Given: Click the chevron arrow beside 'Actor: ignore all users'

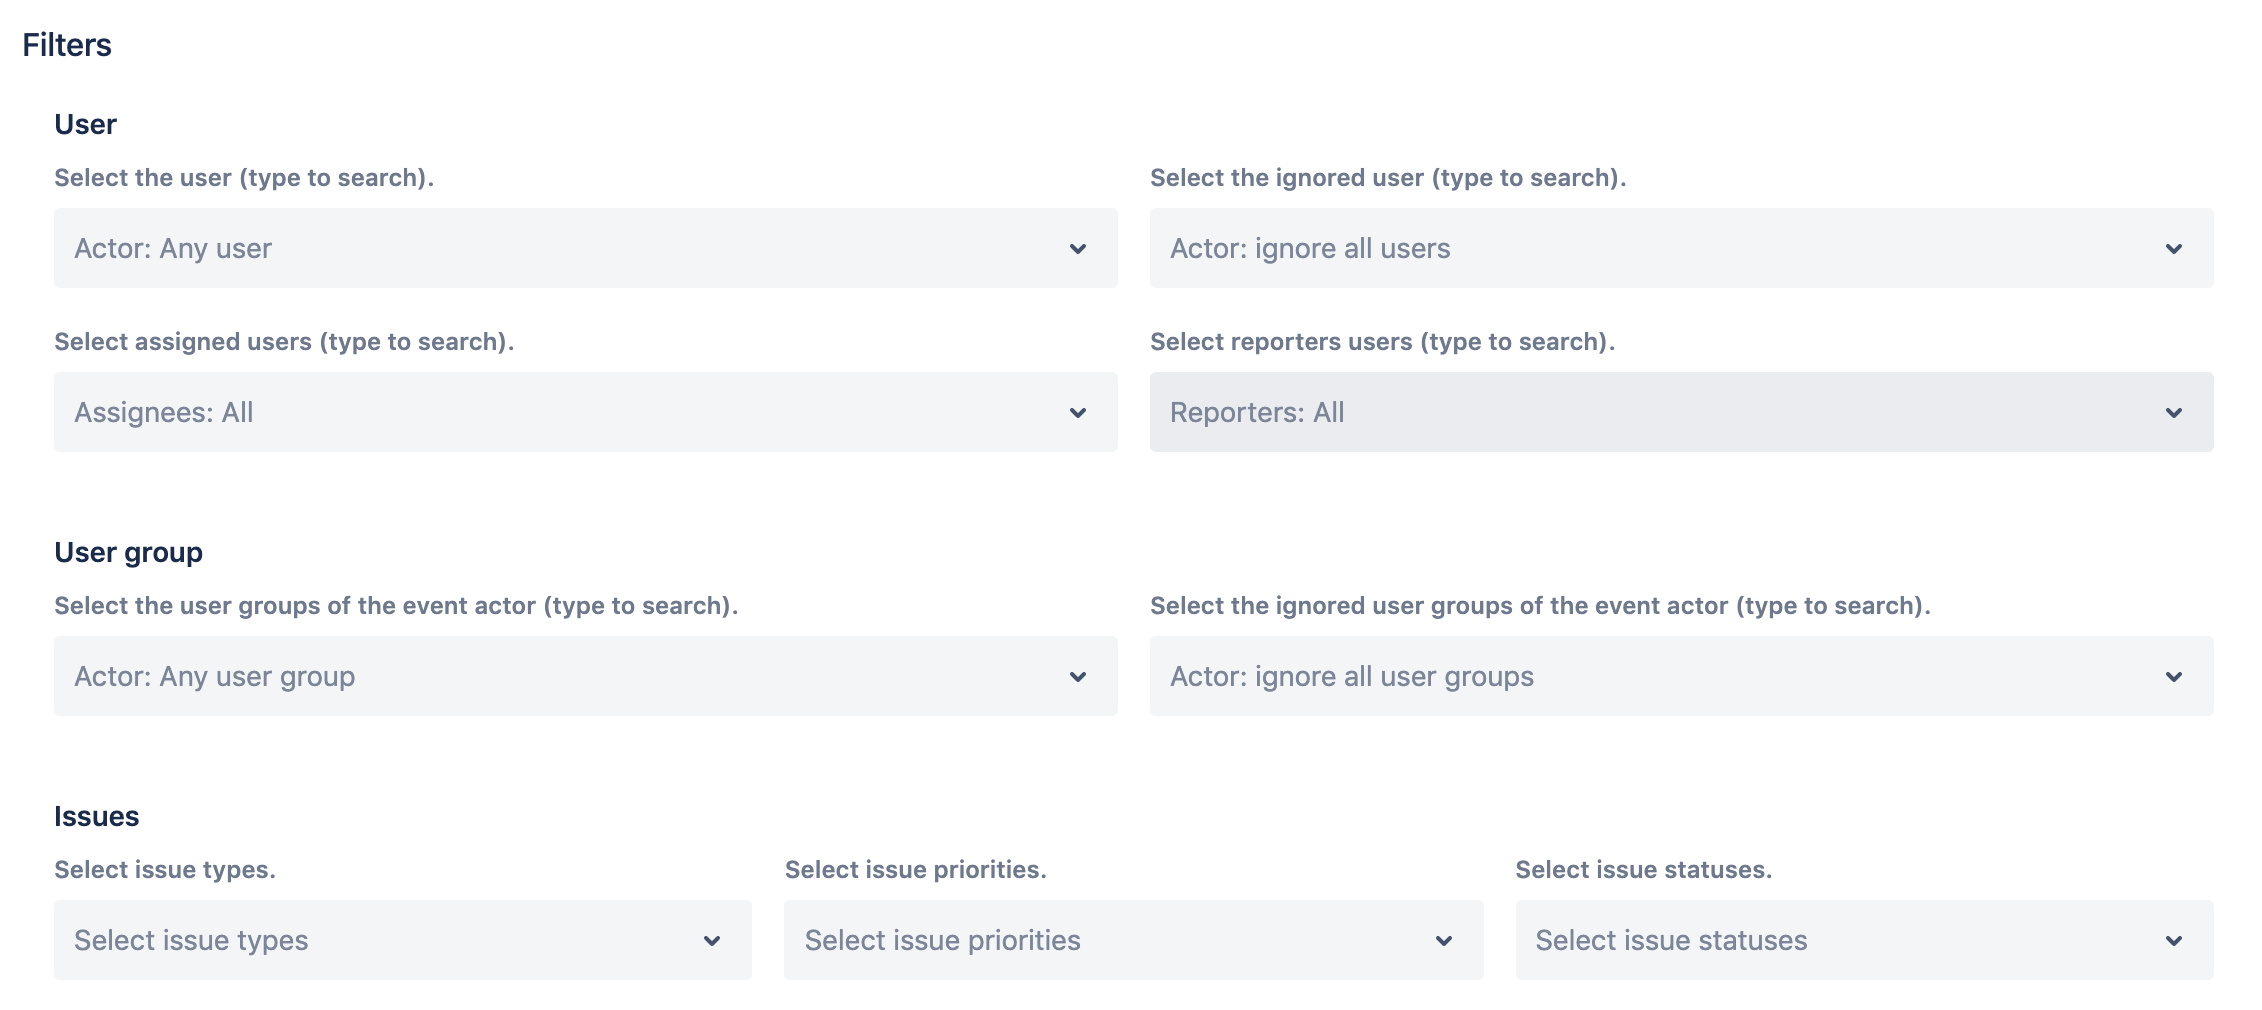Looking at the screenshot, I should tap(2173, 249).
